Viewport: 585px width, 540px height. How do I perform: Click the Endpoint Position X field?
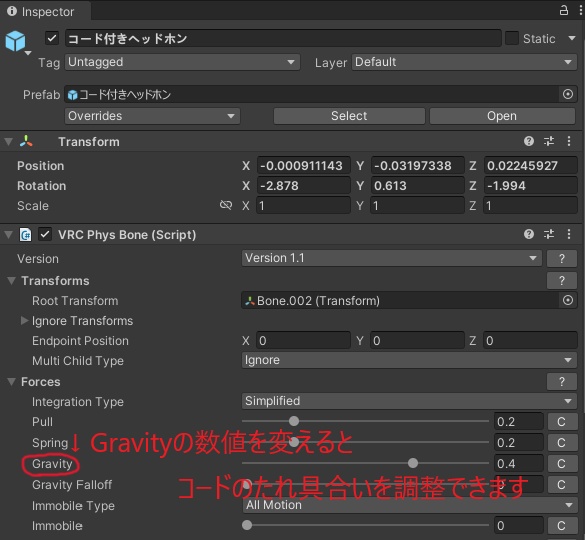coord(303,341)
